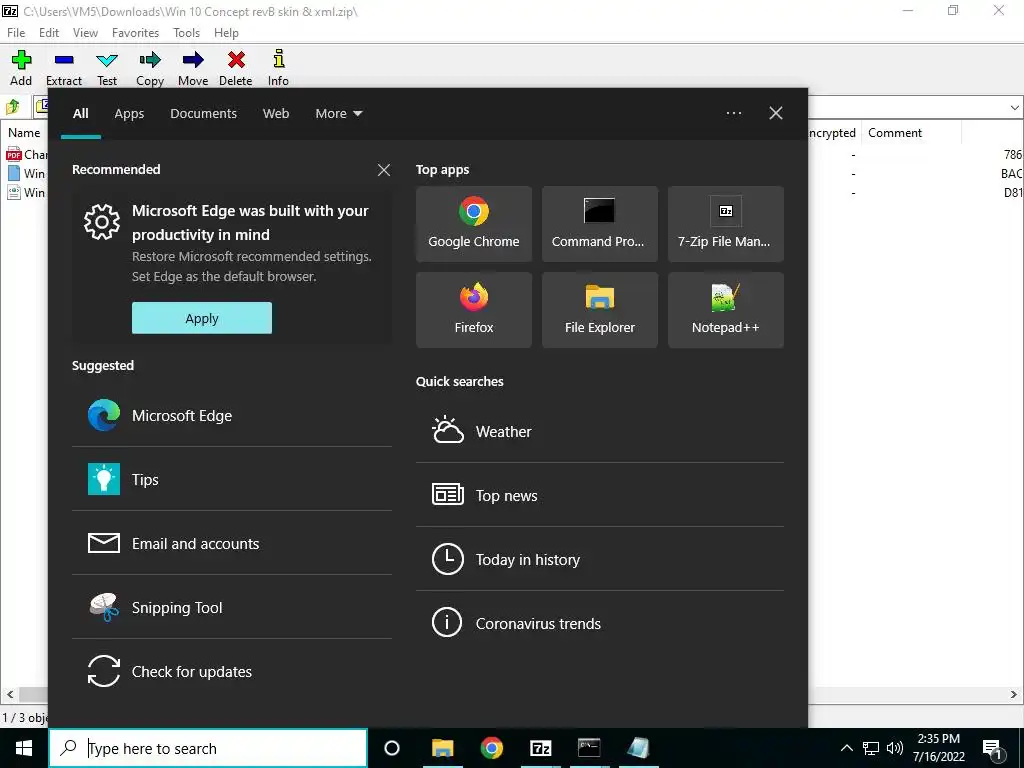Click 7-Zip scrollbar right arrow
This screenshot has height=768, width=1024.
point(1014,695)
